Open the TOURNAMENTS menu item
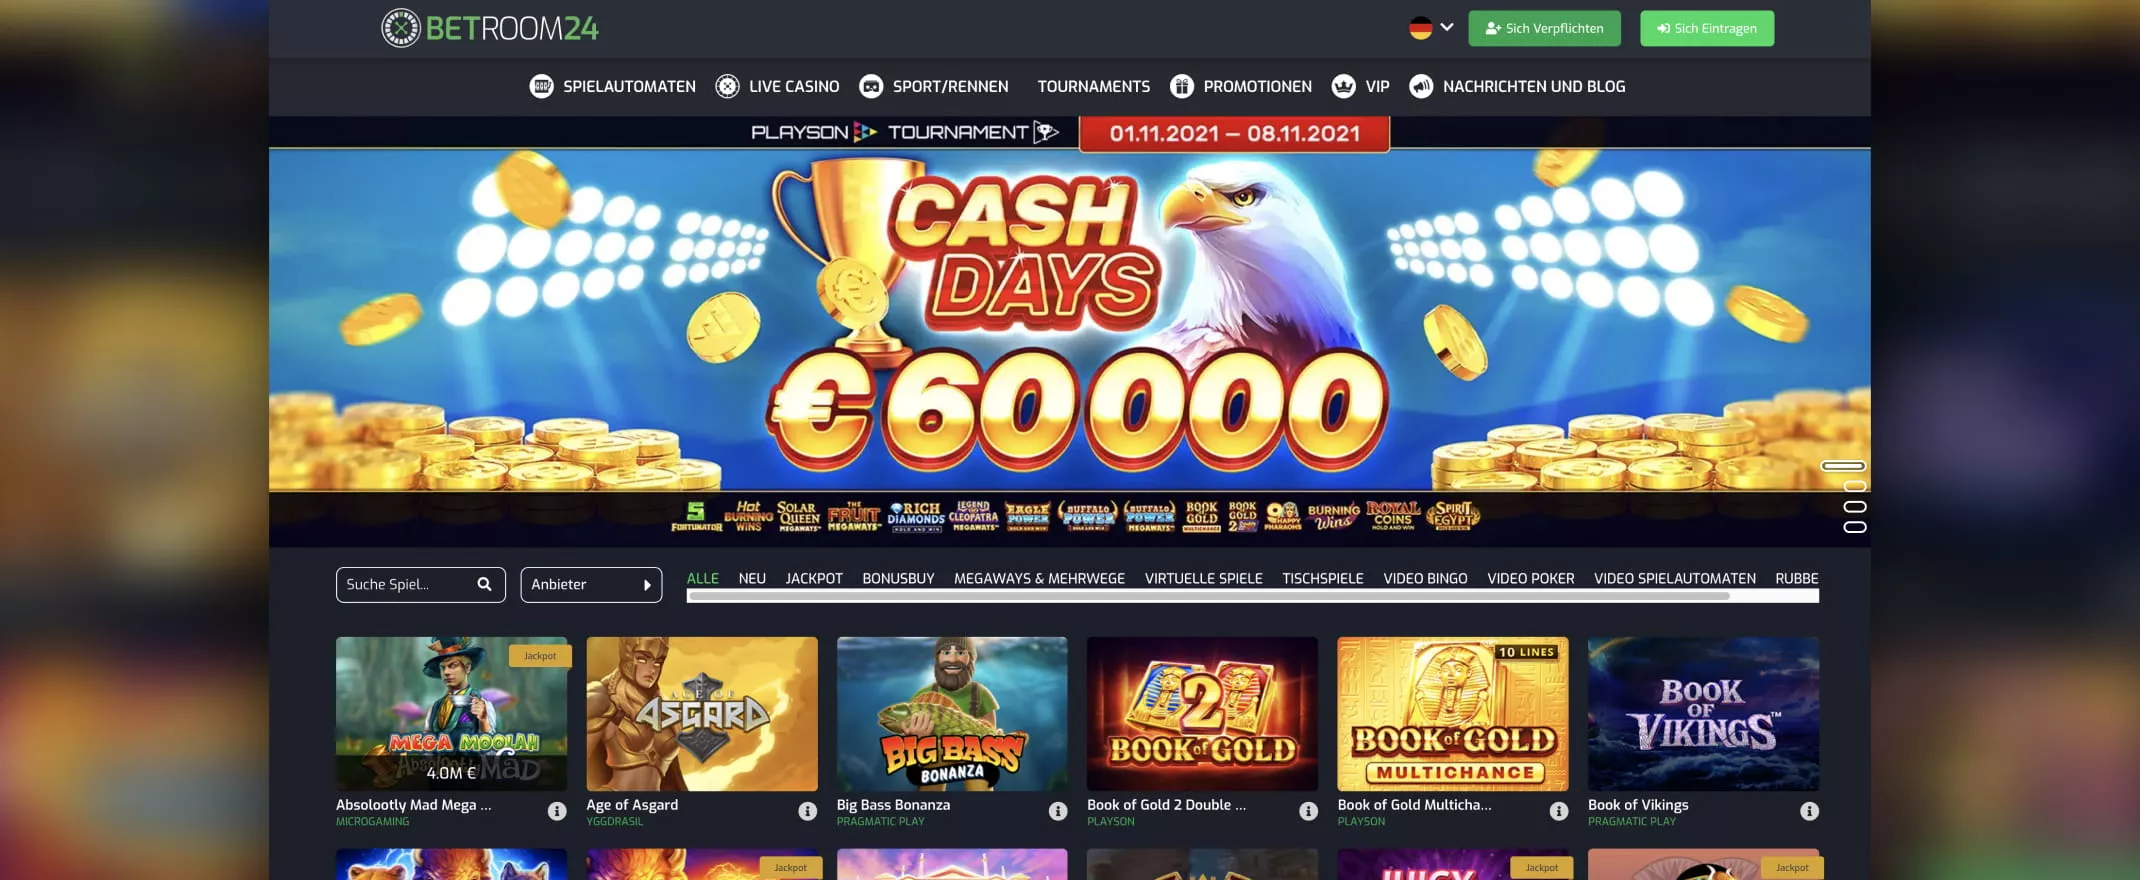 [1093, 86]
